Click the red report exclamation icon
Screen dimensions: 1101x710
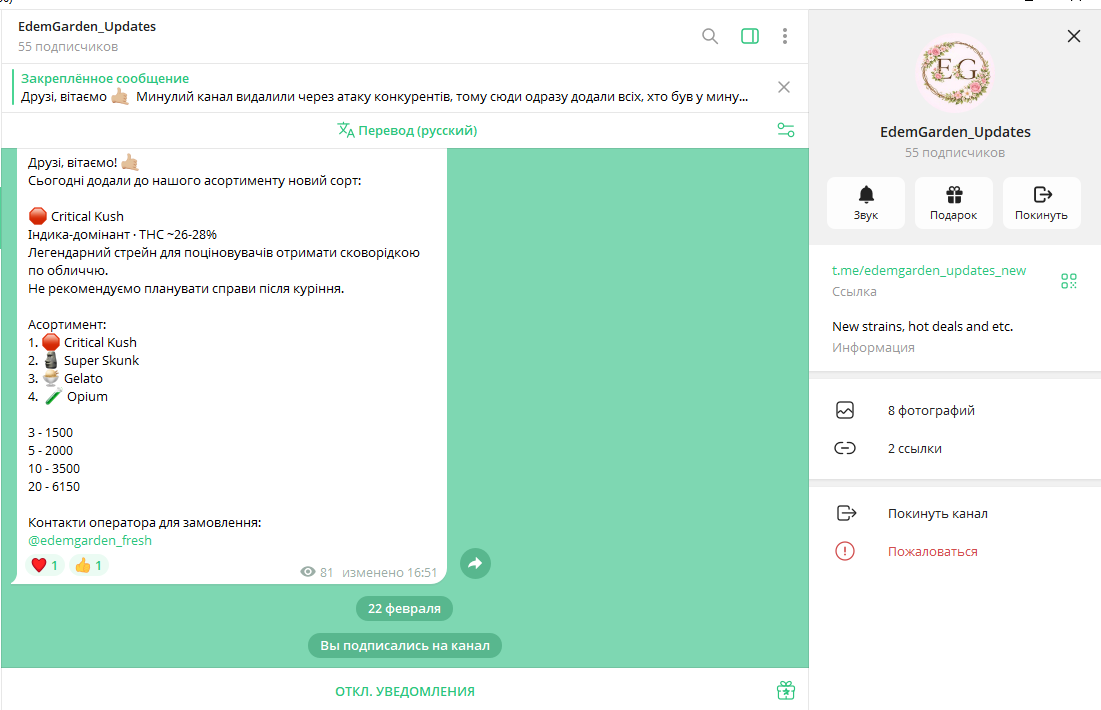point(845,551)
